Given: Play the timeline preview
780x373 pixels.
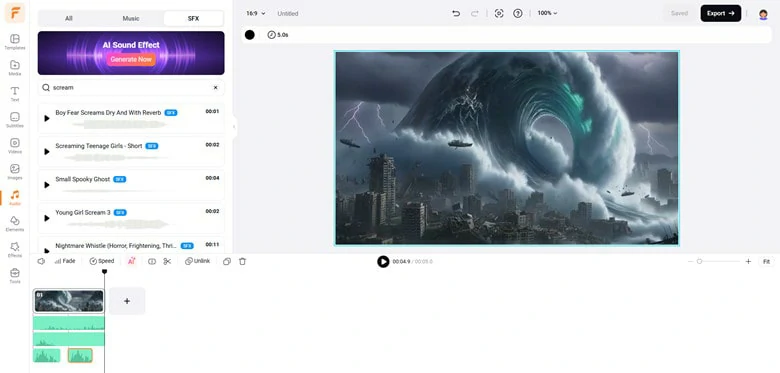Looking at the screenshot, I should tap(383, 262).
